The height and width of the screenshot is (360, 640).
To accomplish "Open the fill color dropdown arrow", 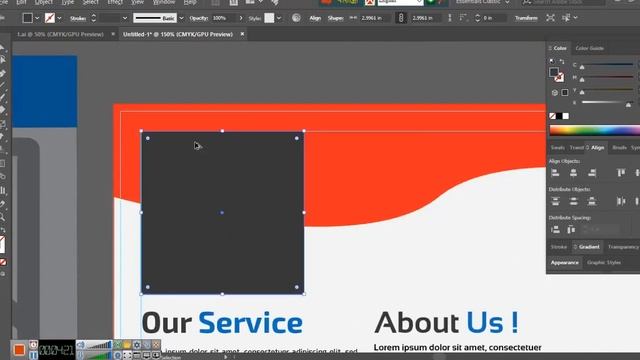I will 37,18.
